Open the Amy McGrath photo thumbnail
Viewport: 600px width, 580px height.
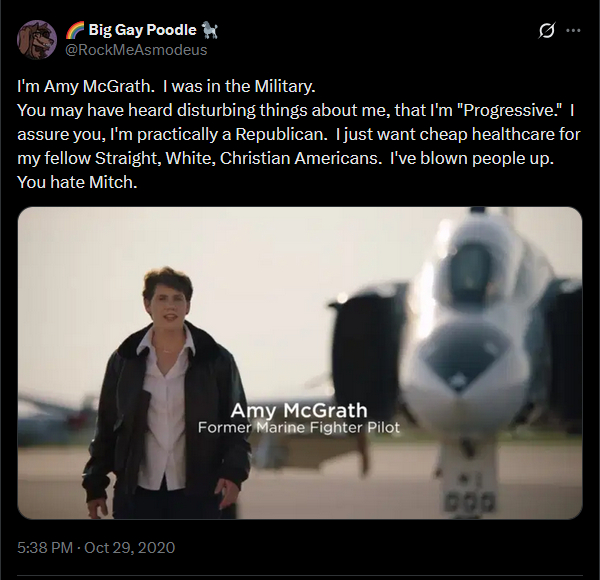pos(300,363)
